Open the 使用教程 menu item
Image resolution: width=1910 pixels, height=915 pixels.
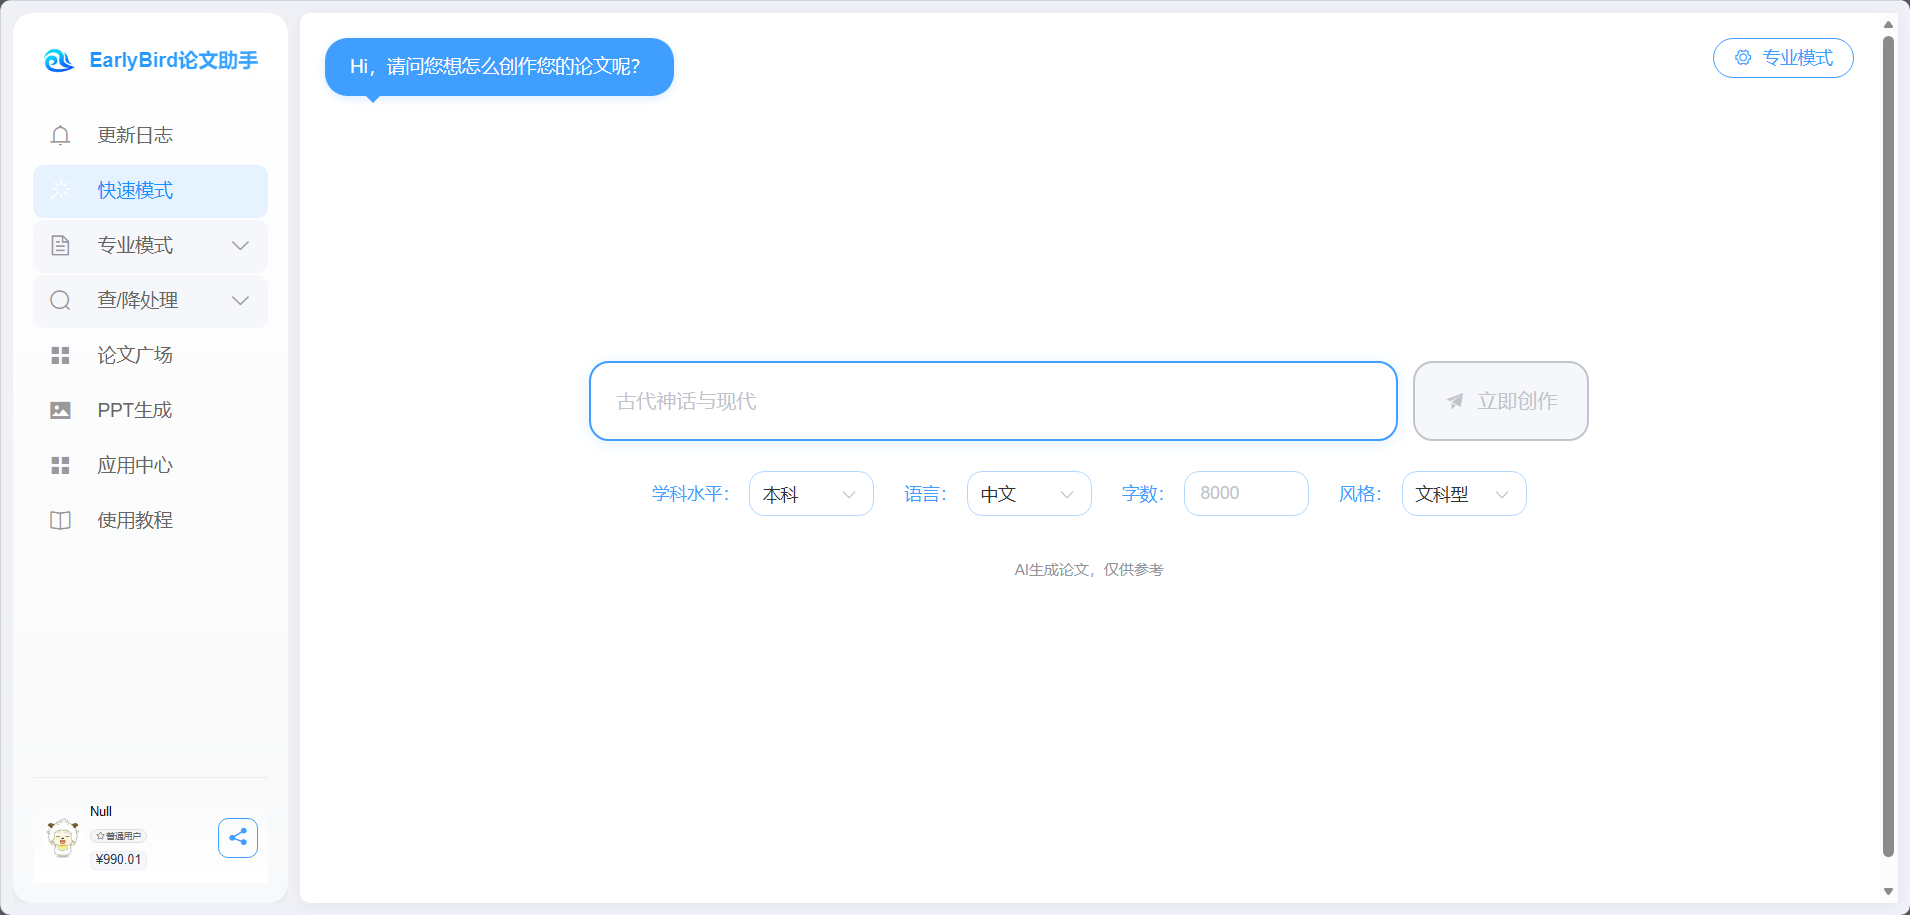[x=135, y=520]
